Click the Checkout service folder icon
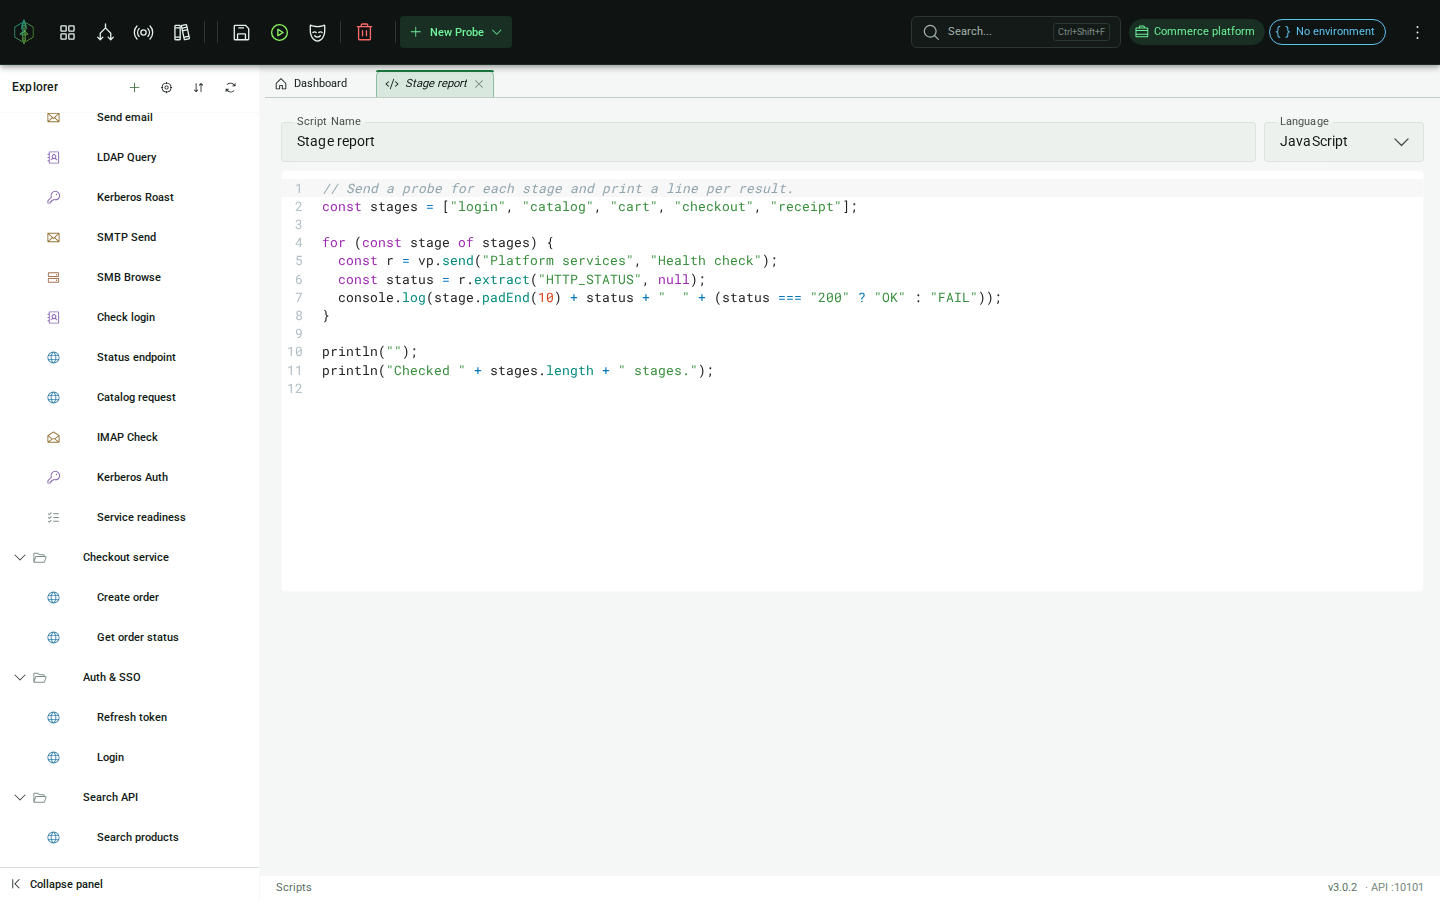 click(x=40, y=557)
